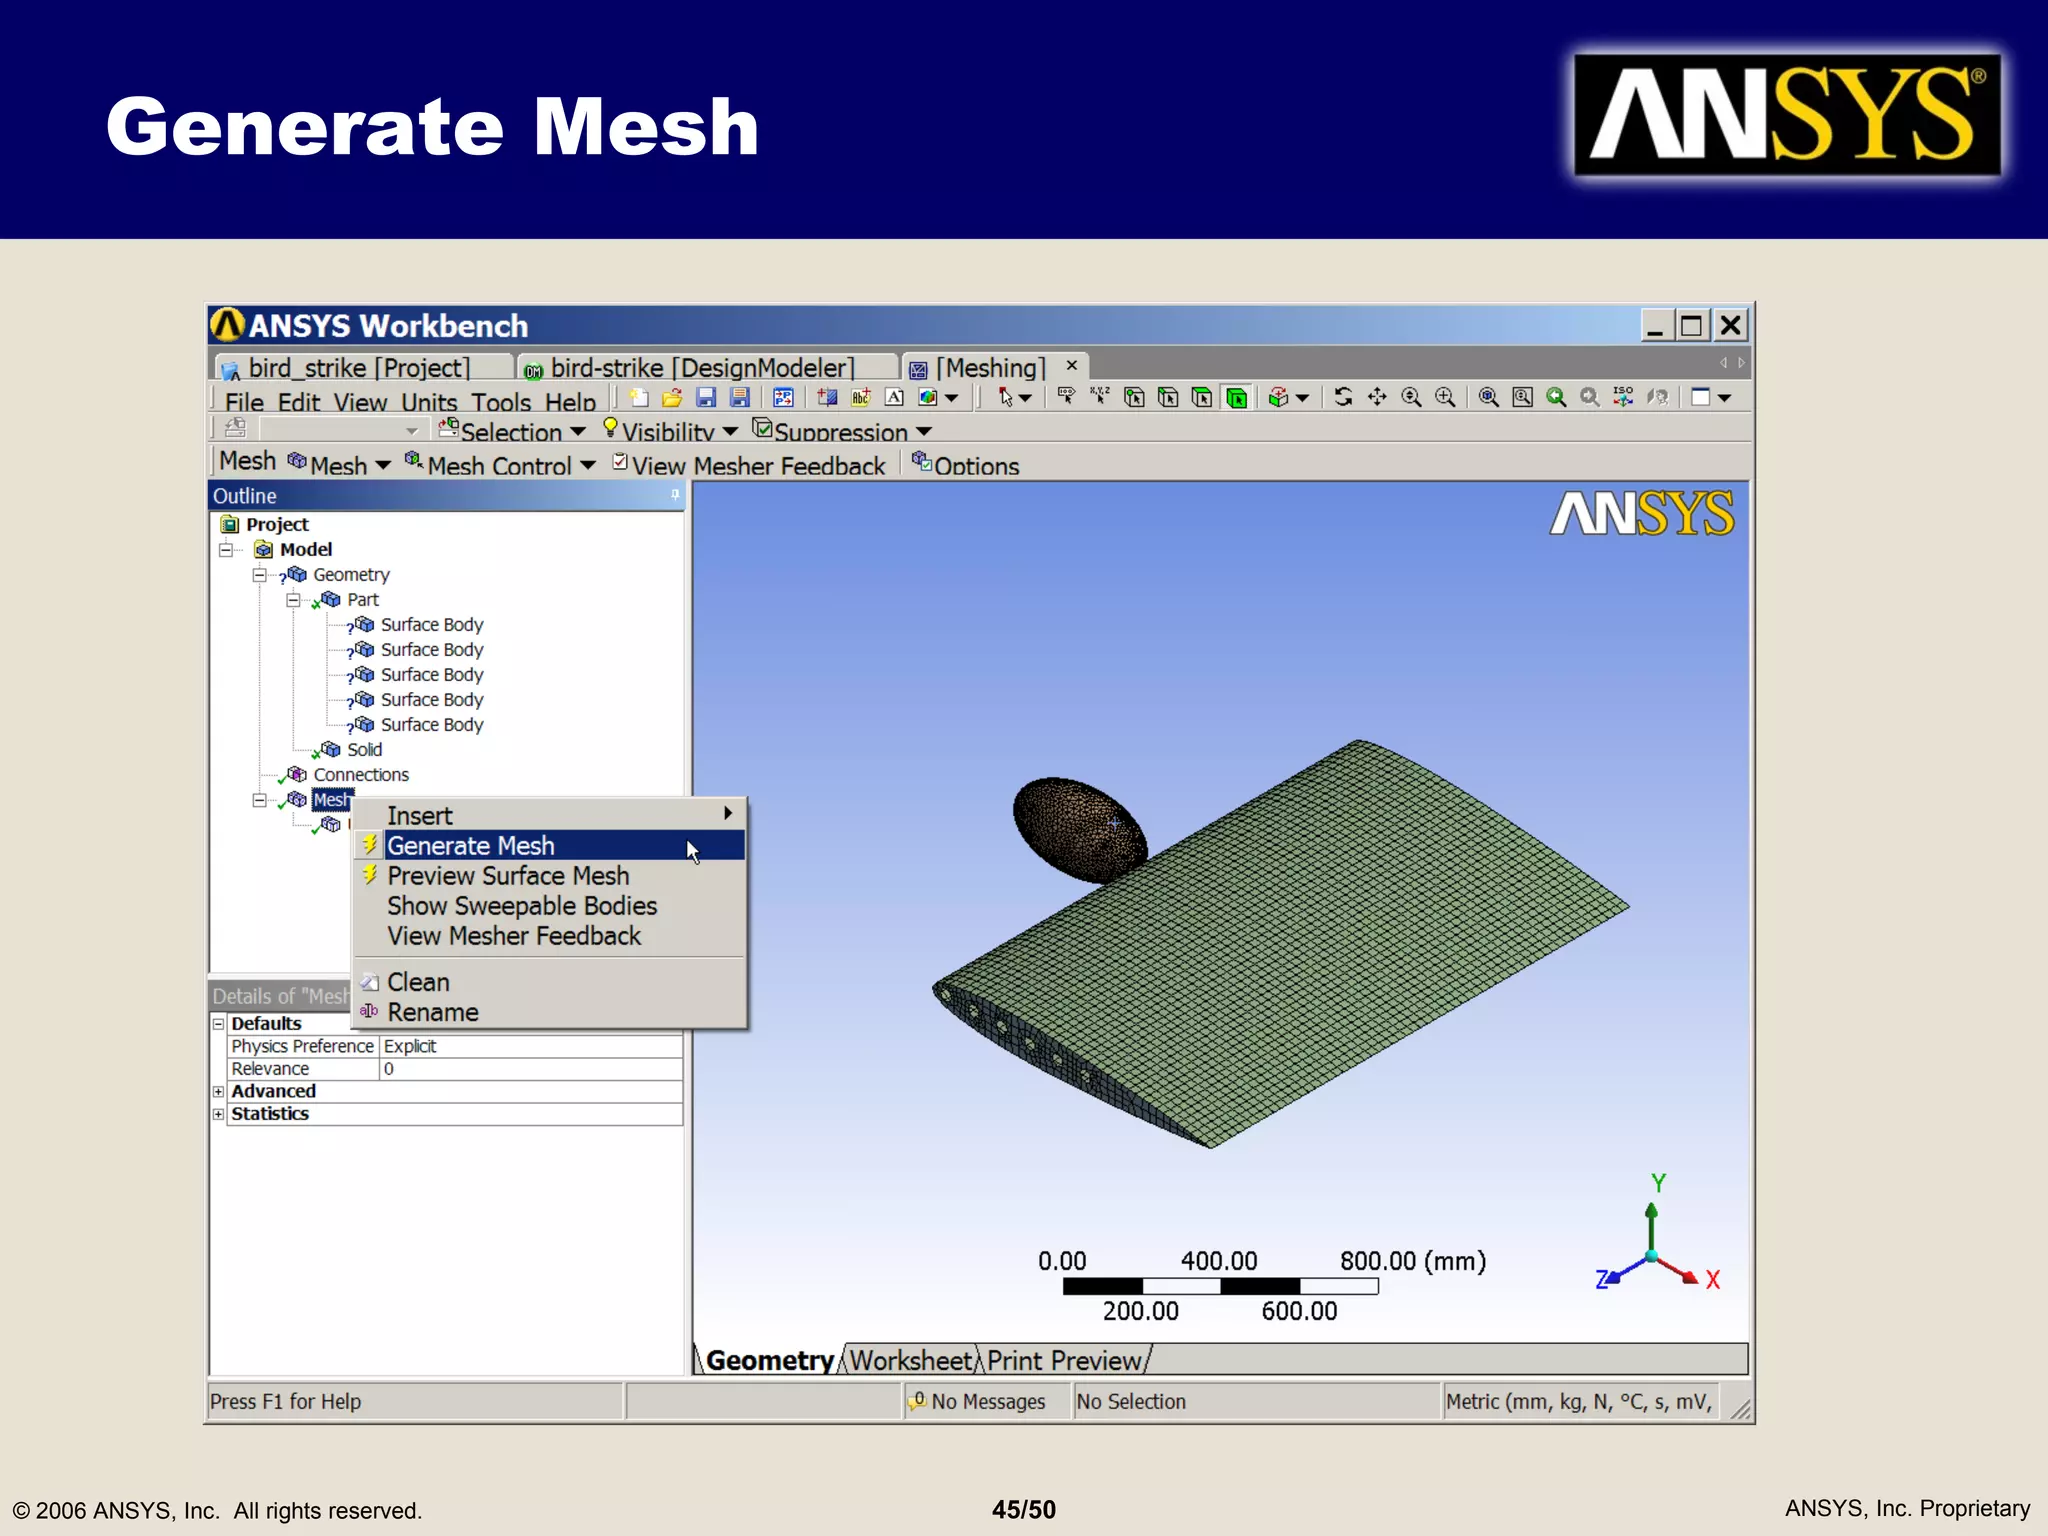Collapse the Mesh tree node
Screen dimensions: 2048x1536
point(259,800)
